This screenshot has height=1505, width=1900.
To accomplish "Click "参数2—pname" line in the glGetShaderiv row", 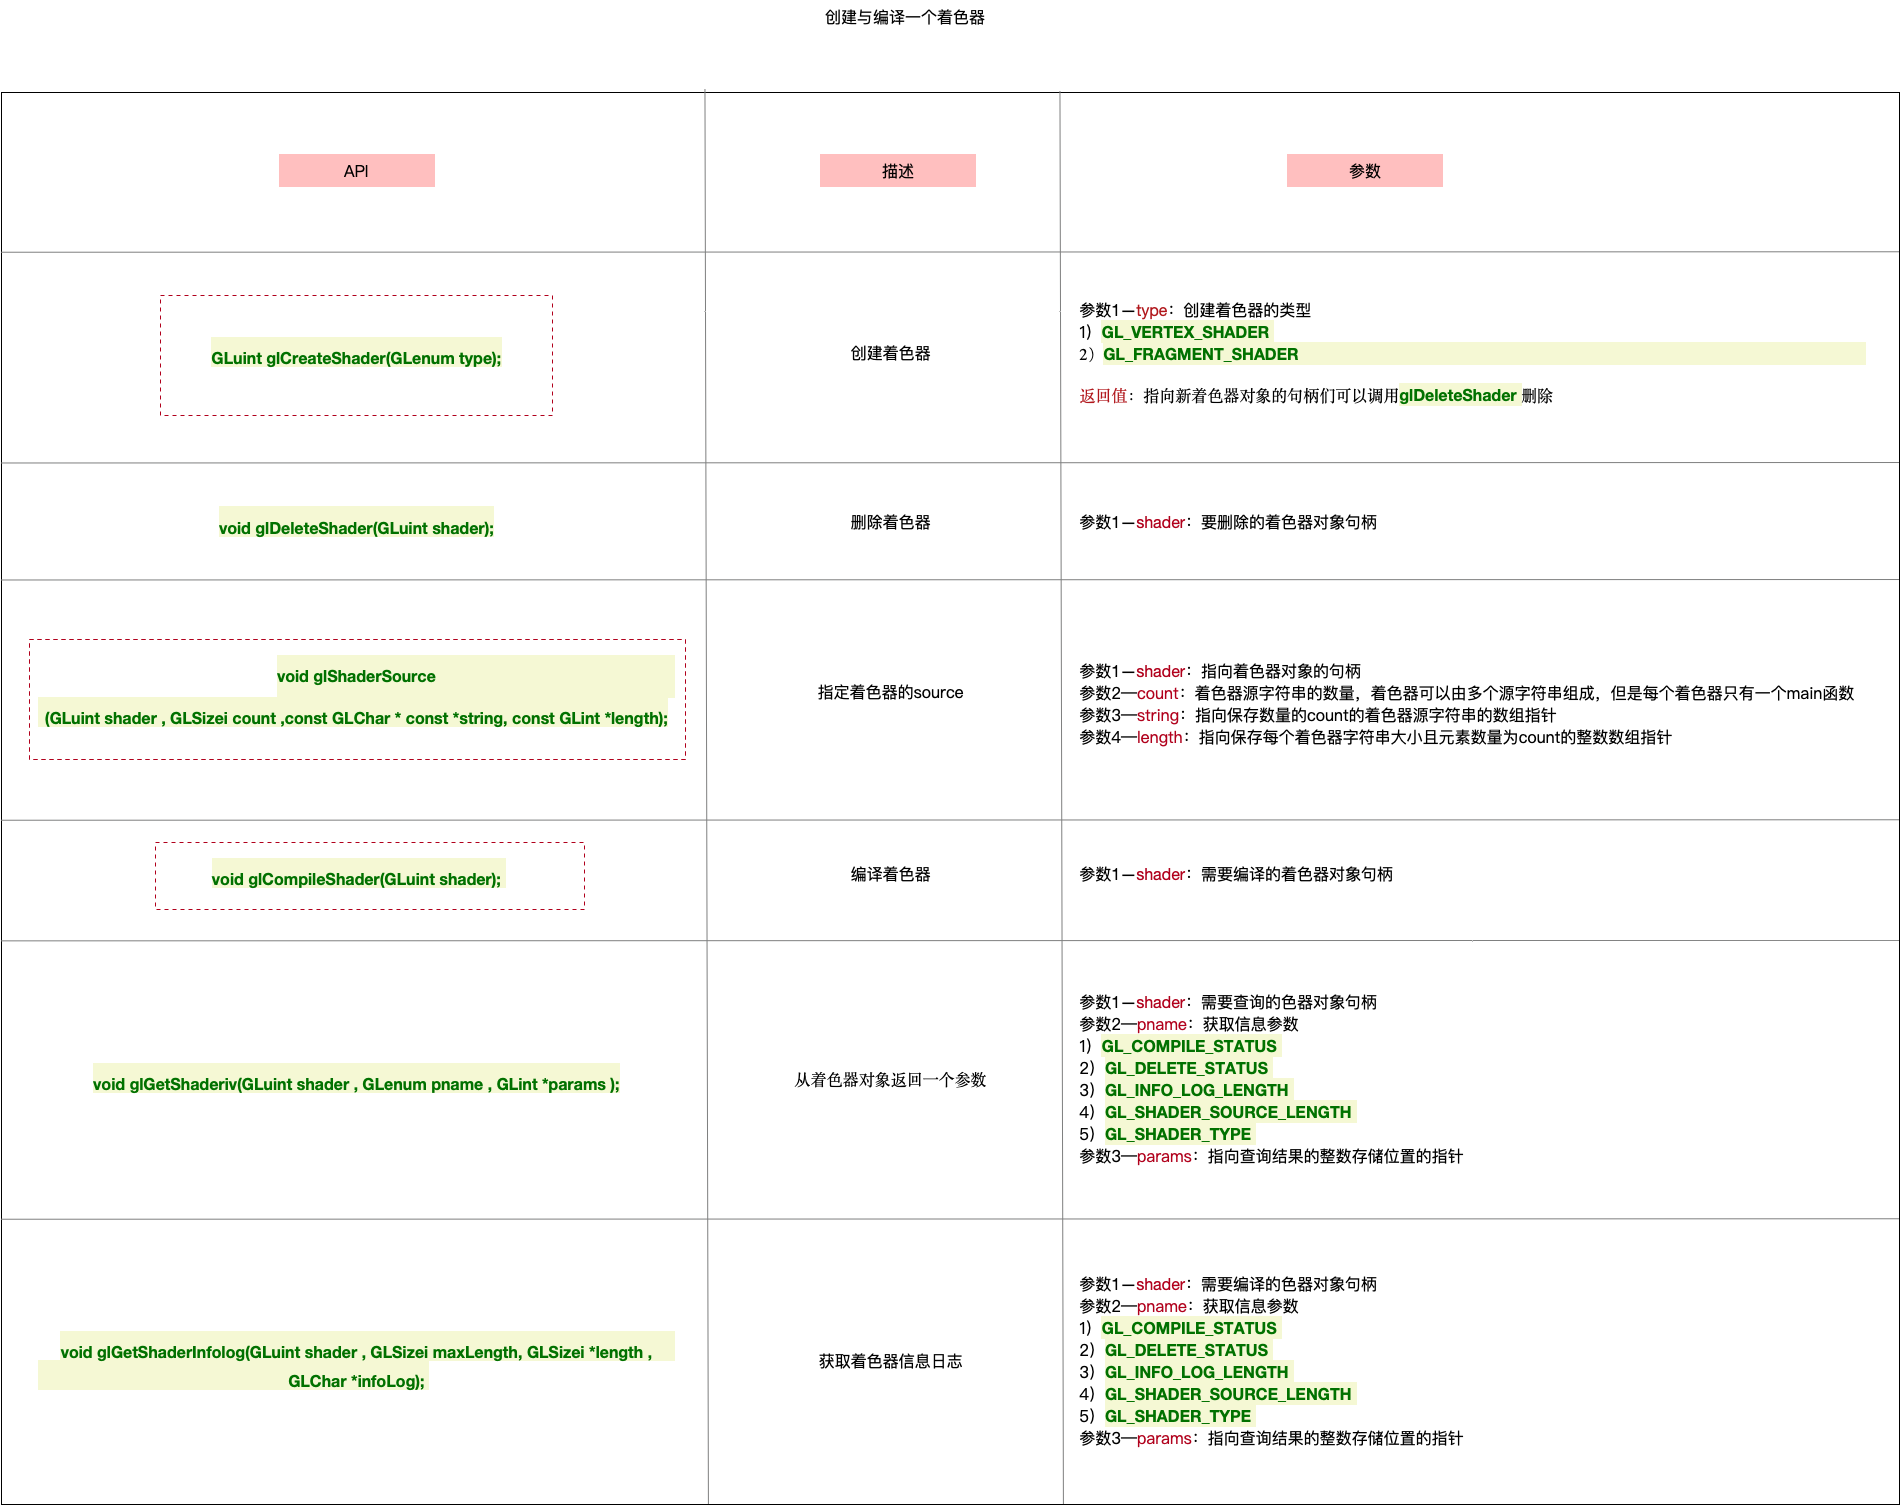I will [x=1189, y=1024].
